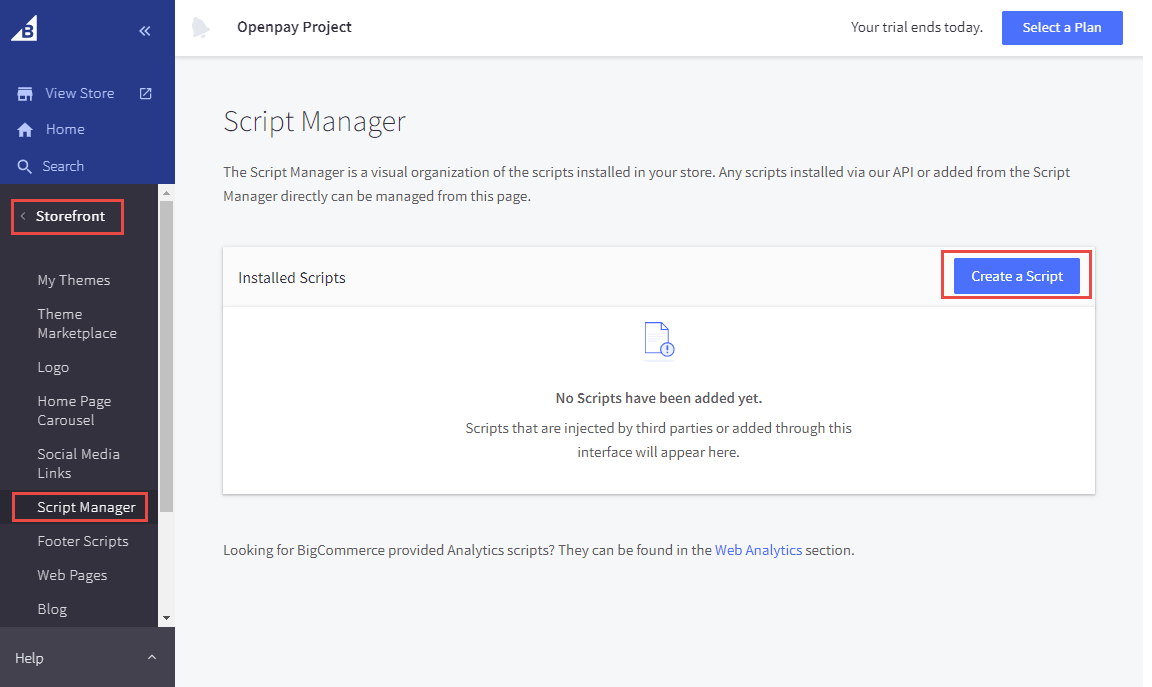The width and height of the screenshot is (1152, 687).
Task: Follow the Web Analytics link
Action: tap(758, 550)
